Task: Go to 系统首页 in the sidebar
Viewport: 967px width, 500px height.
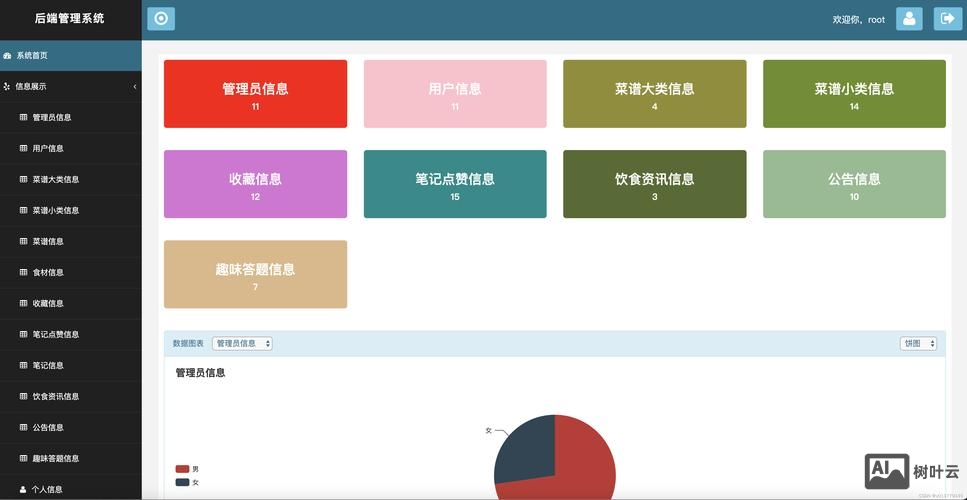Action: [x=71, y=55]
